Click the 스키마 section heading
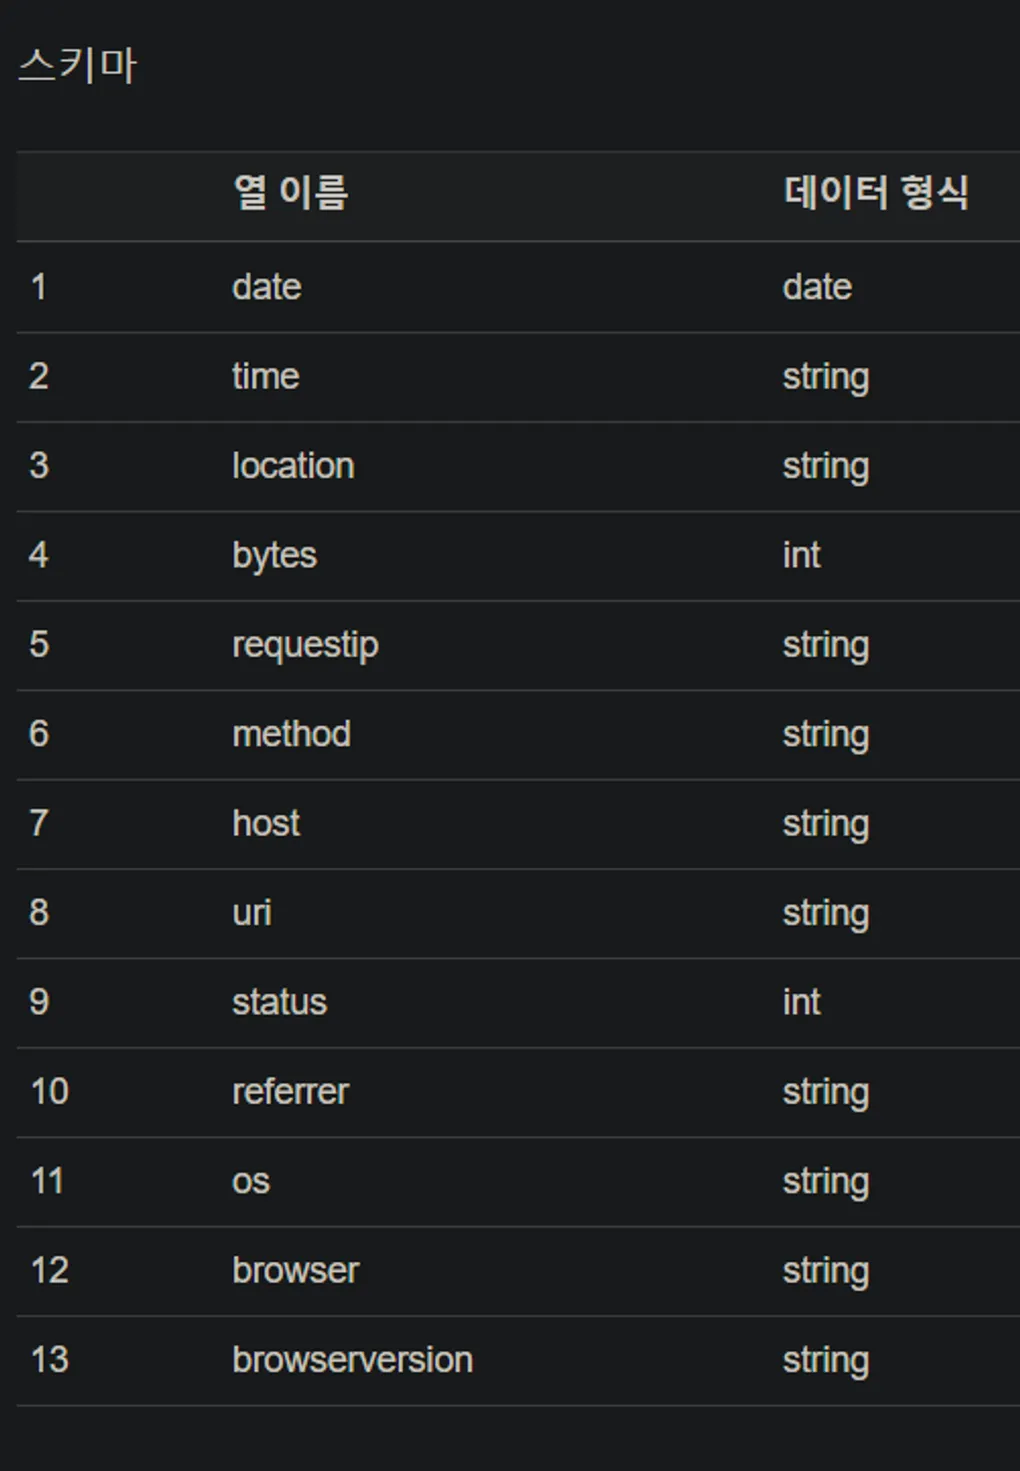This screenshot has width=1020, height=1471. 77,66
